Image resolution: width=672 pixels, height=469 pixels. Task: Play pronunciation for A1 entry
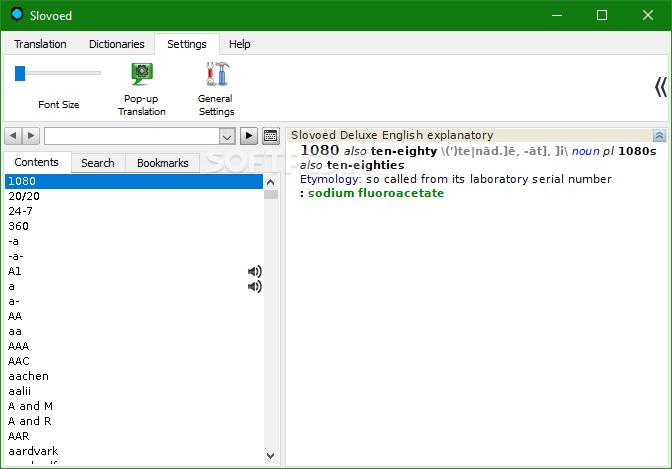tap(255, 271)
